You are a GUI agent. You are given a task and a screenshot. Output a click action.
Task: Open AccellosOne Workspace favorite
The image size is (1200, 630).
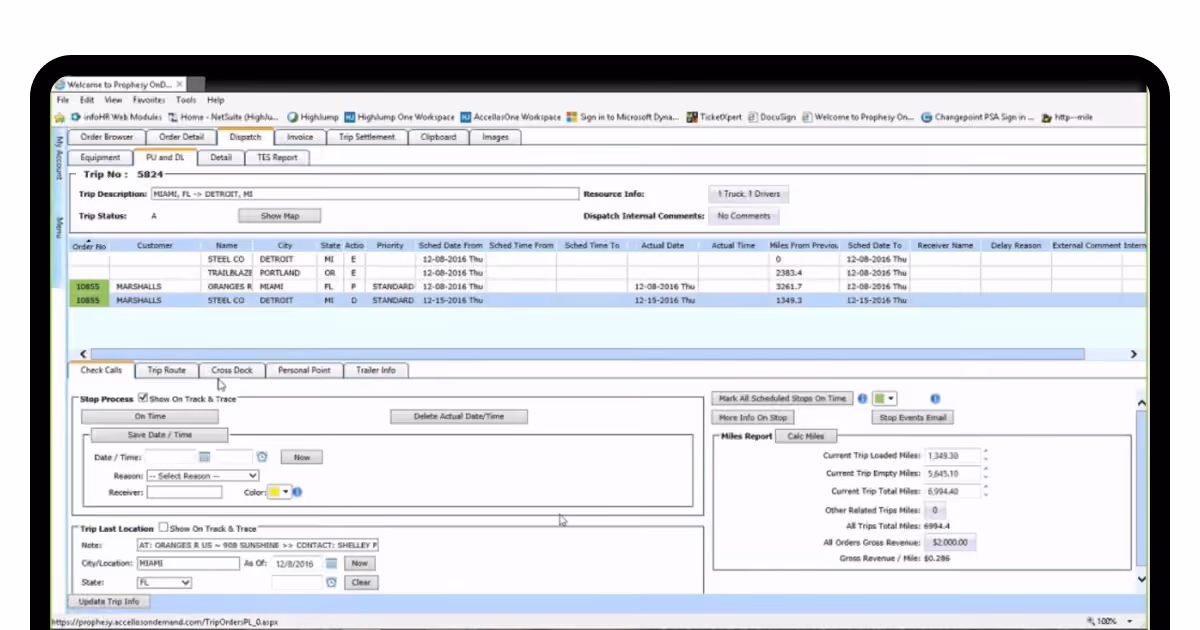tap(511, 117)
